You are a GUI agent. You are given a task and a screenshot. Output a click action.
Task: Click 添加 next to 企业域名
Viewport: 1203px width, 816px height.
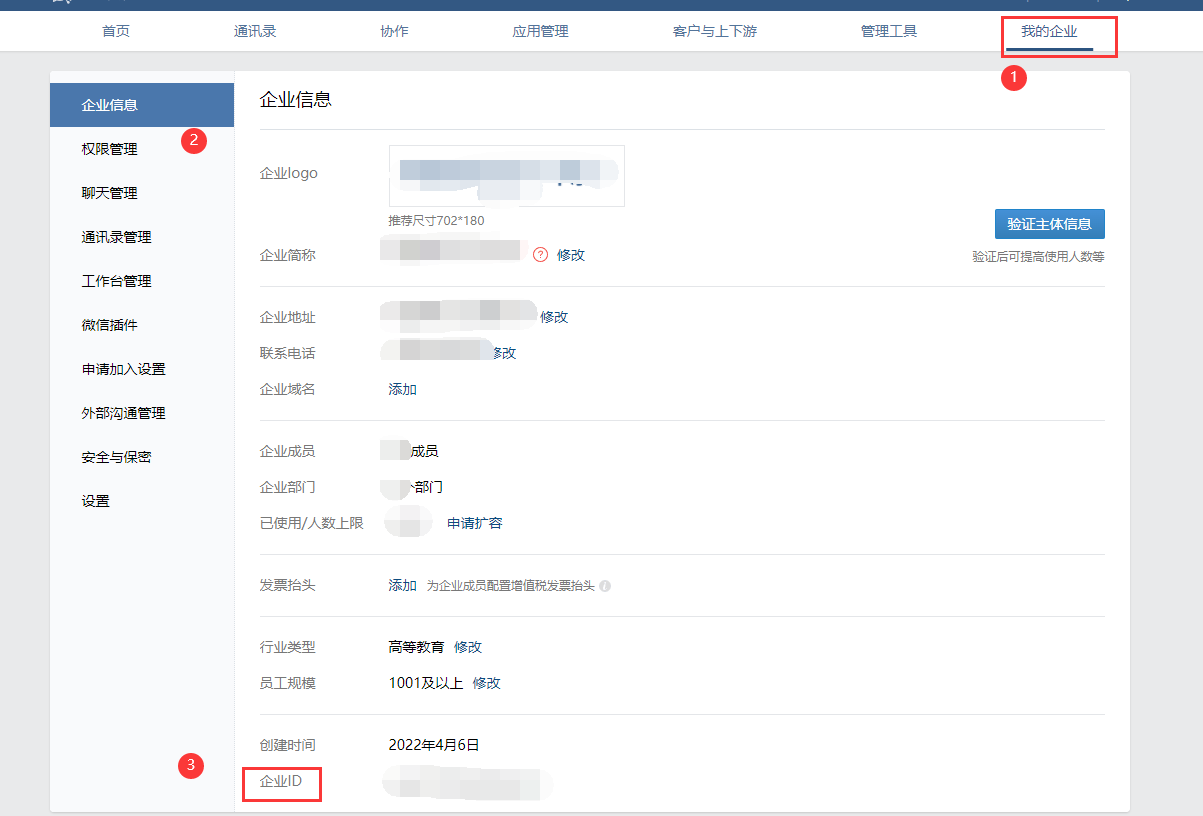(403, 389)
